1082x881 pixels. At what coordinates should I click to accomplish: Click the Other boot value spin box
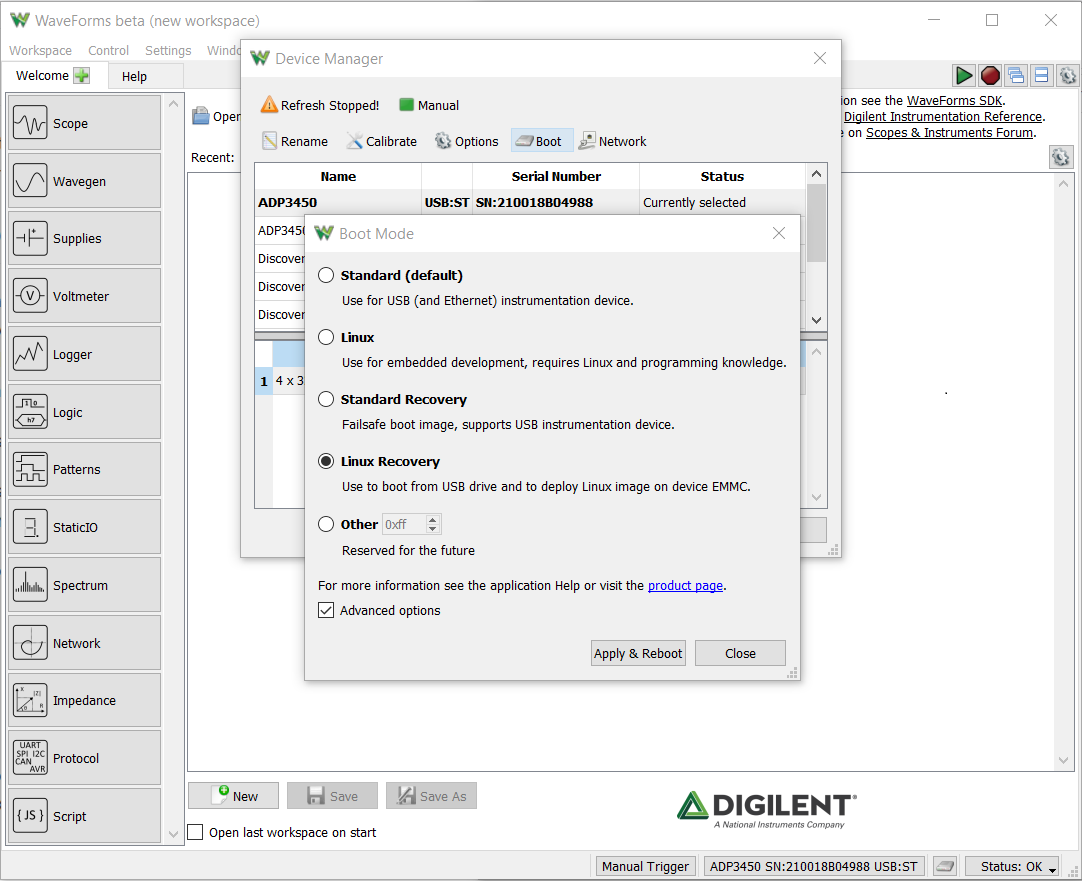tap(412, 525)
